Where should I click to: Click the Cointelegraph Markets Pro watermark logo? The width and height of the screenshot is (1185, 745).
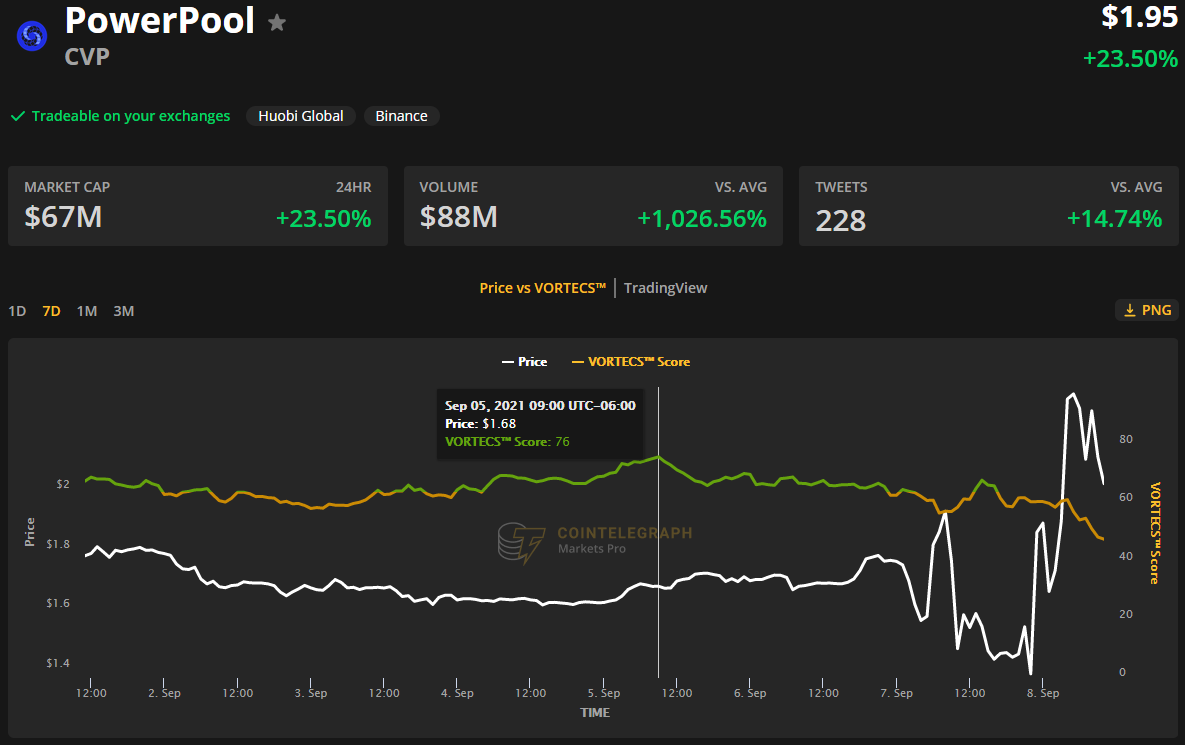pos(522,542)
